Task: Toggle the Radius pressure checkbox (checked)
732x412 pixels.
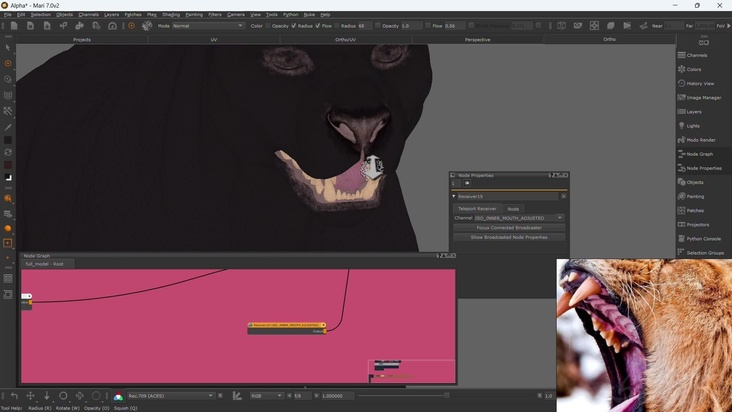Action: 317,26
